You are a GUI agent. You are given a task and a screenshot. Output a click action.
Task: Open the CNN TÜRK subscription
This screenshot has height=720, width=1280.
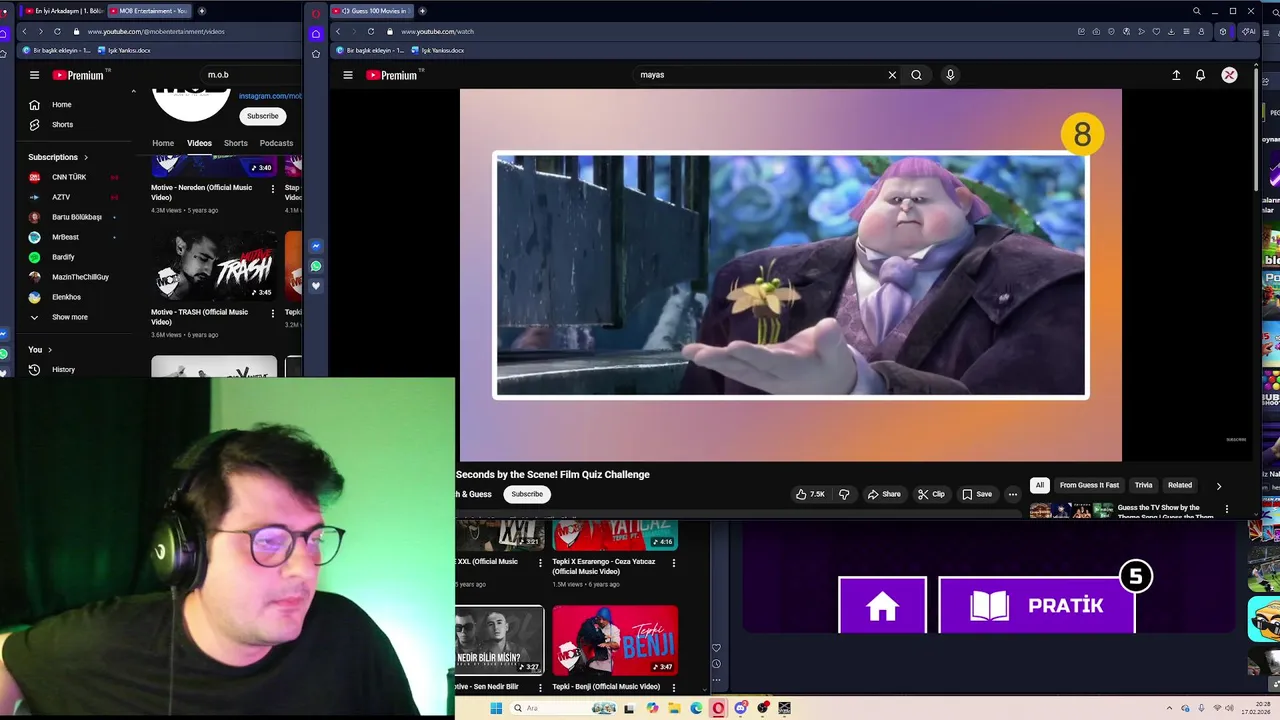pyautogui.click(x=70, y=177)
